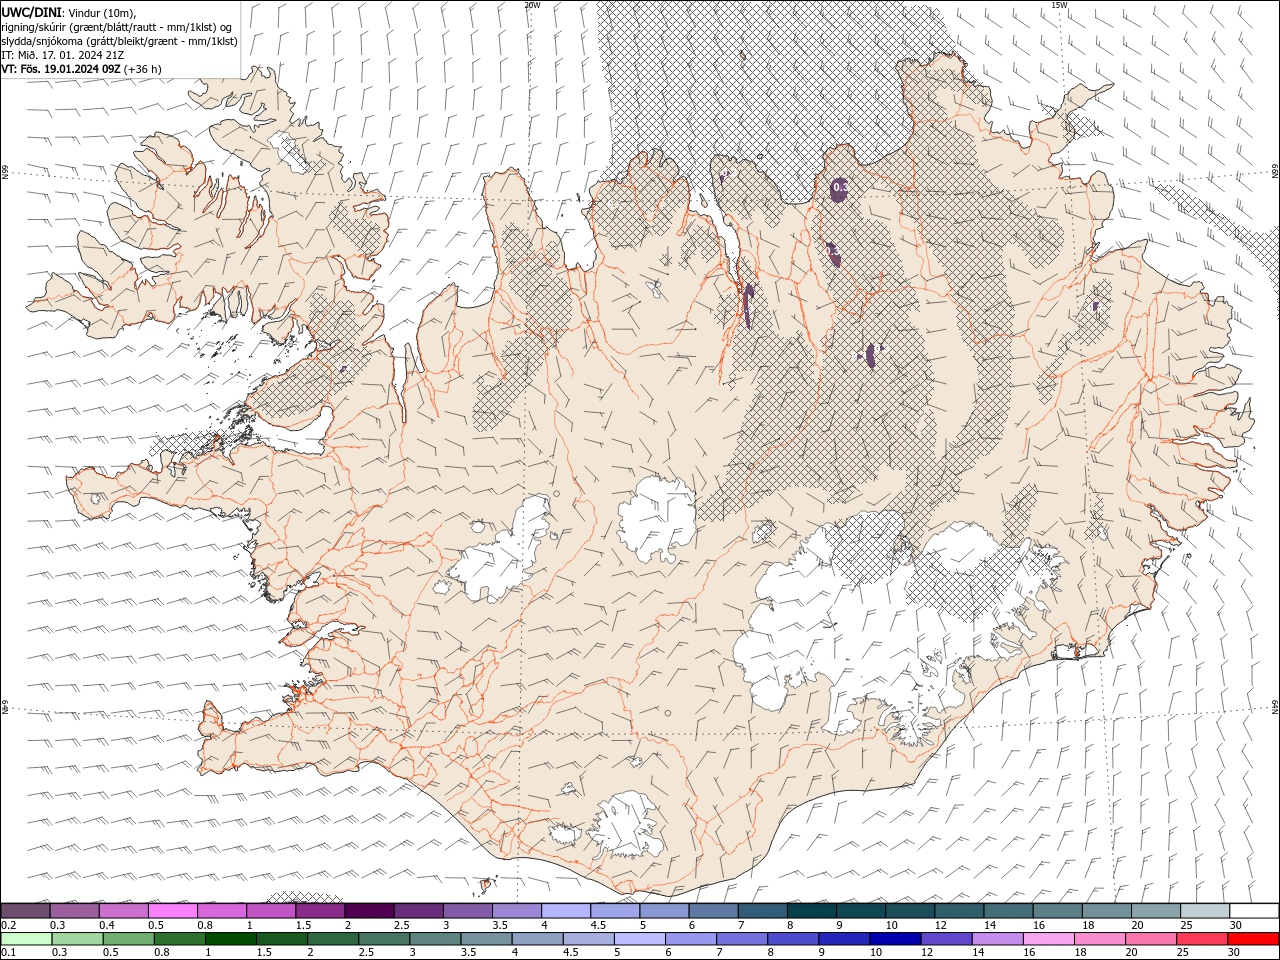
Task: Click the 'slydda/snjókoma' legend description line
Action: tap(119, 41)
